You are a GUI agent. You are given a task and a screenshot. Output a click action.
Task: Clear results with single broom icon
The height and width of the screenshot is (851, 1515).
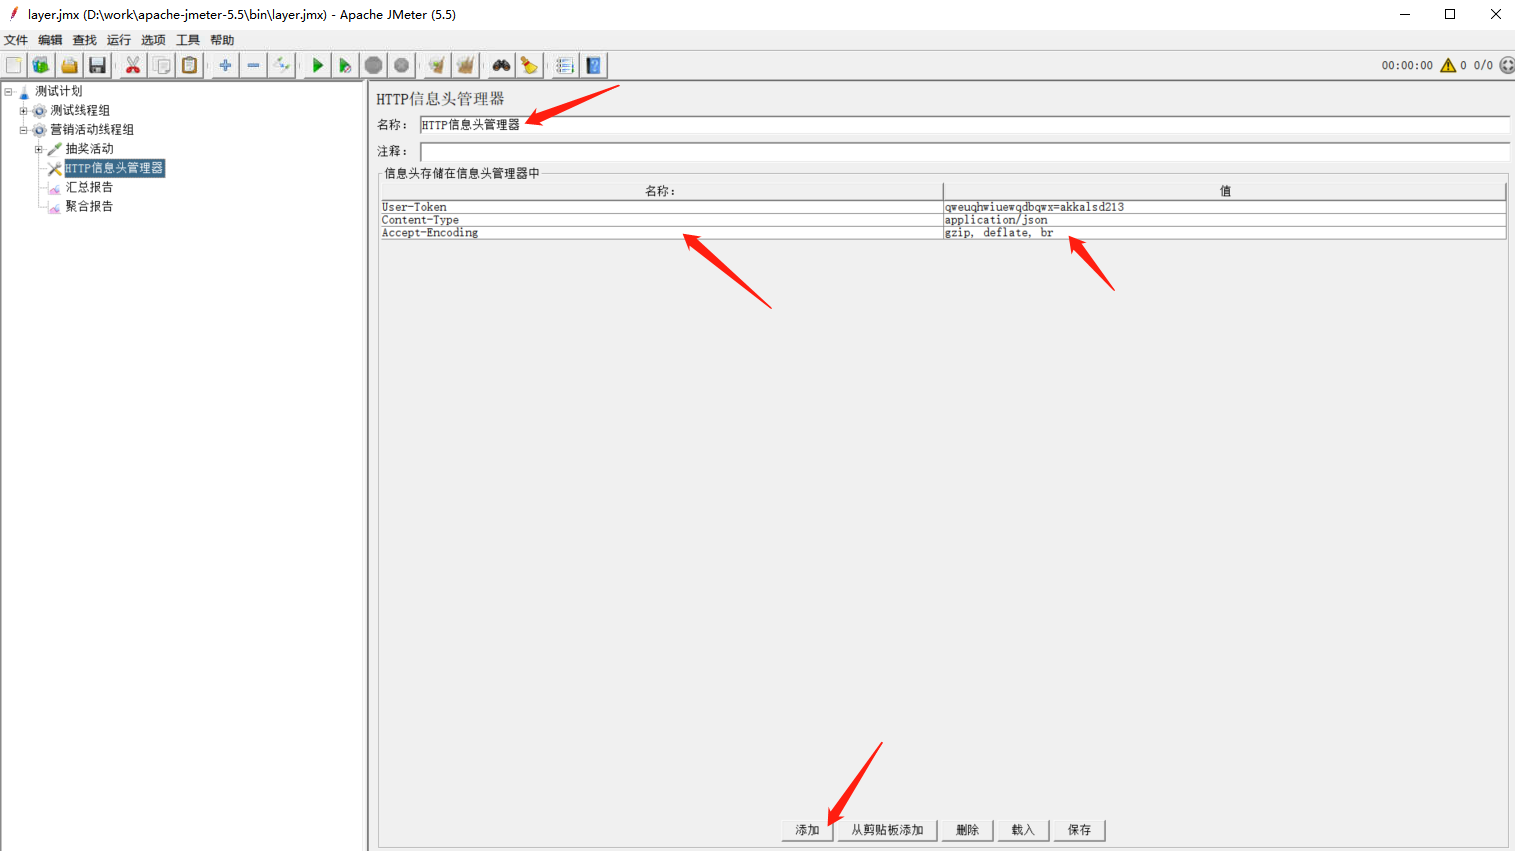[436, 65]
